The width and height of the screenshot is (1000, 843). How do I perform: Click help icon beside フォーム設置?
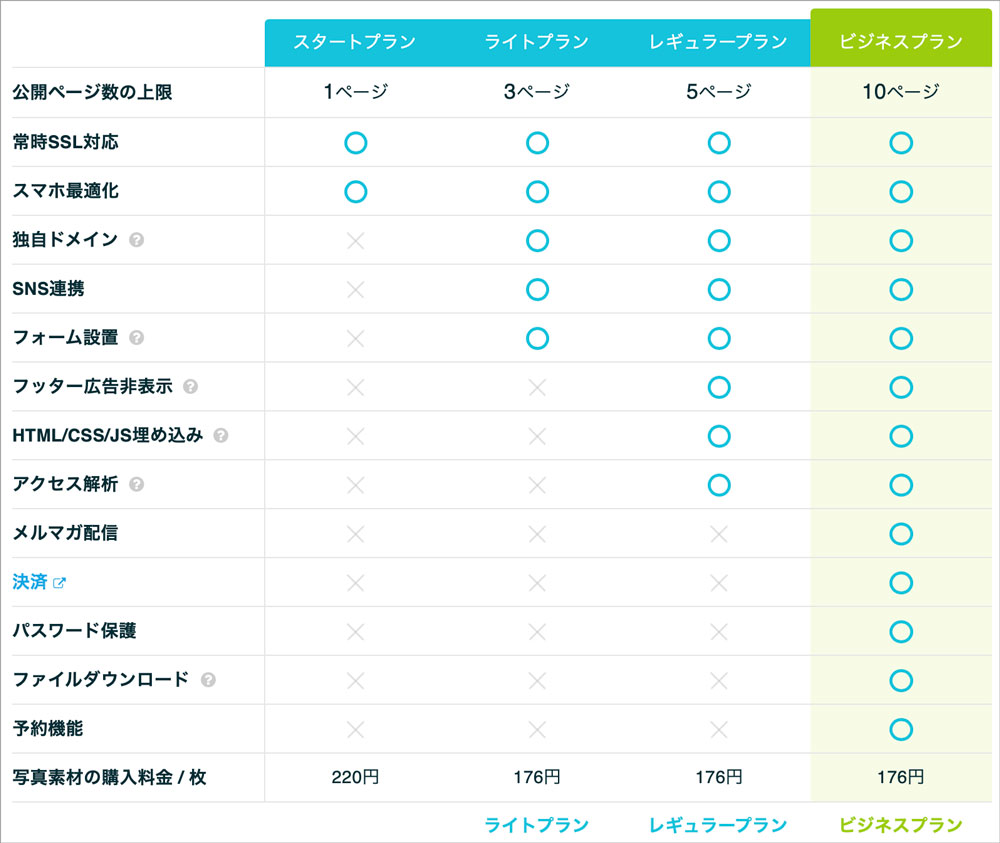pyautogui.click(x=136, y=337)
